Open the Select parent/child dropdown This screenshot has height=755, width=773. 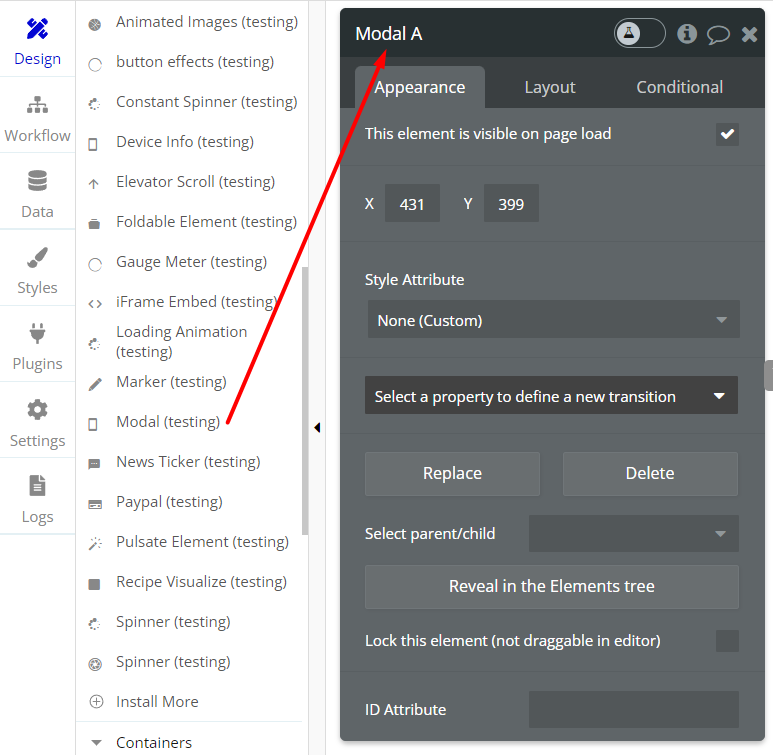click(633, 533)
